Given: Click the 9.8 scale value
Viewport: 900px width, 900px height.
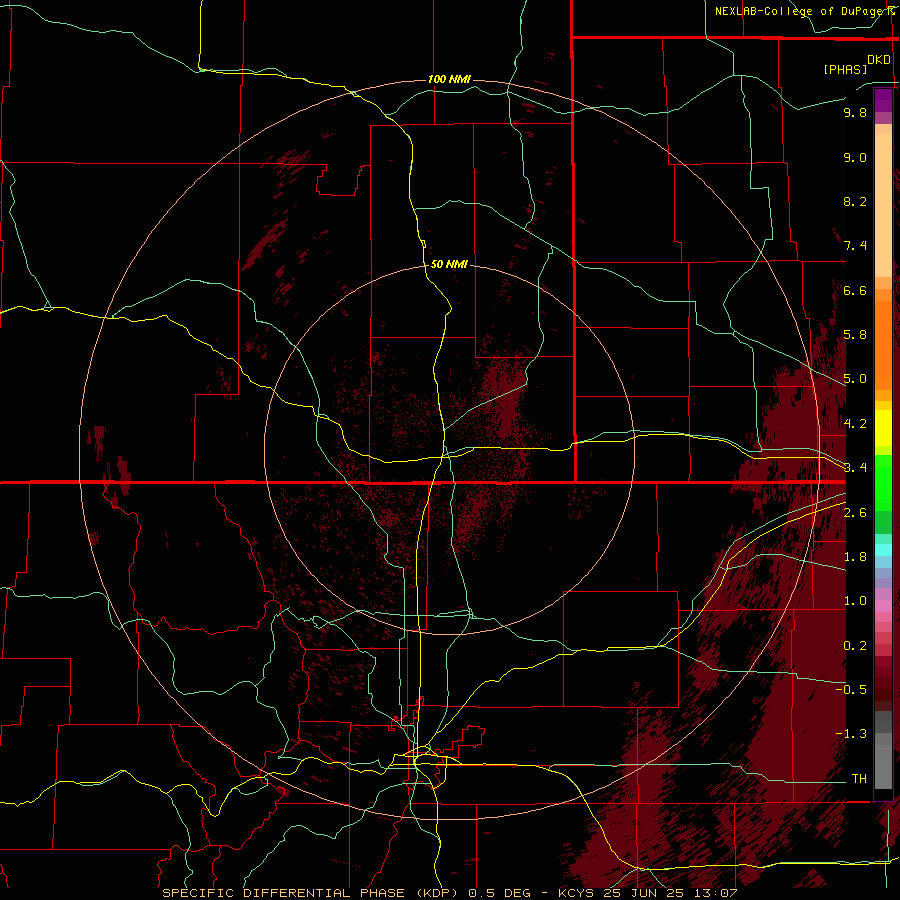Looking at the screenshot, I should click(x=855, y=112).
